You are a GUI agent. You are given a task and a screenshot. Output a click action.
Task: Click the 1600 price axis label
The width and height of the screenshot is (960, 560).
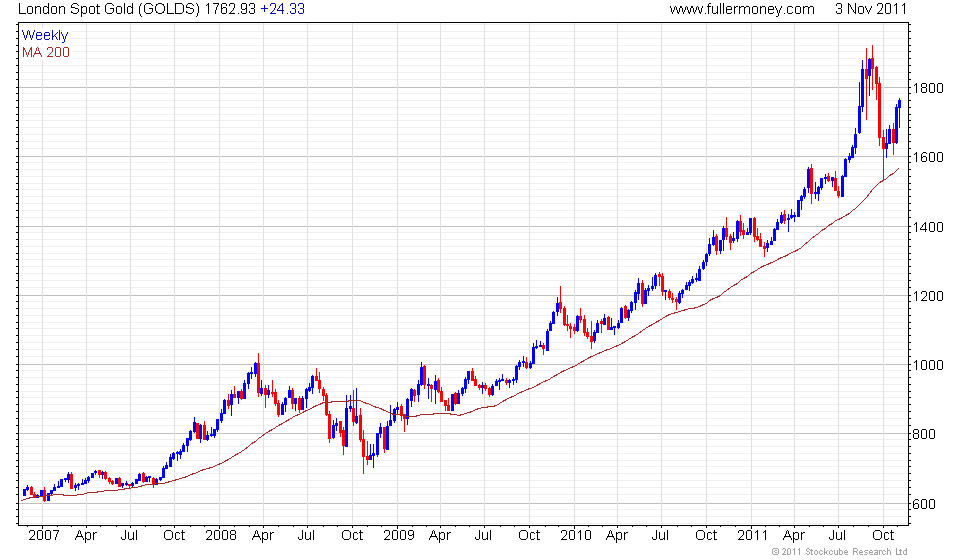pyautogui.click(x=928, y=157)
